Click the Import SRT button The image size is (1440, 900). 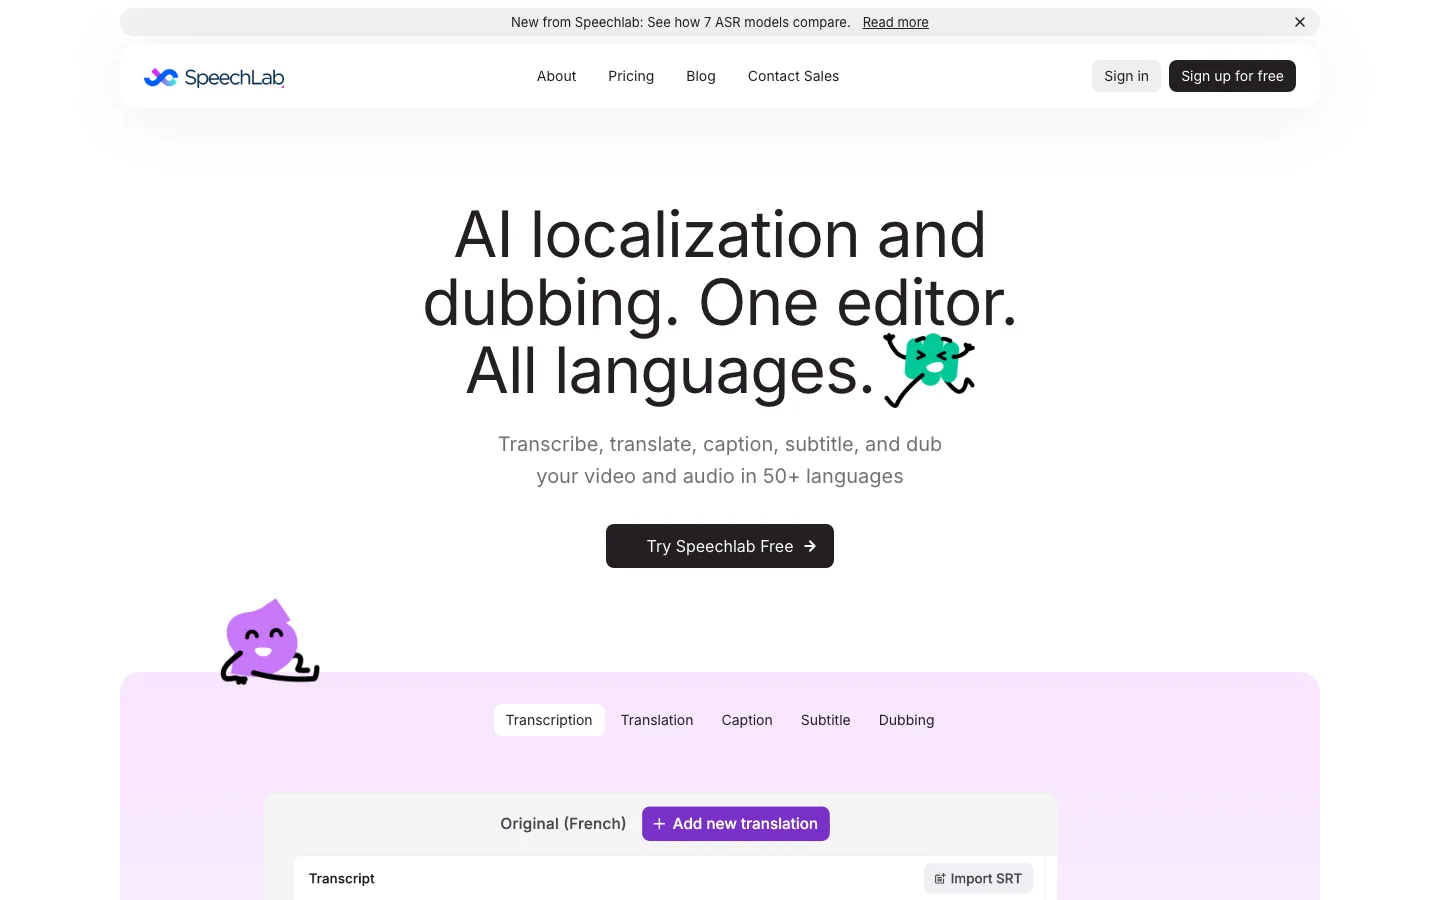978,879
